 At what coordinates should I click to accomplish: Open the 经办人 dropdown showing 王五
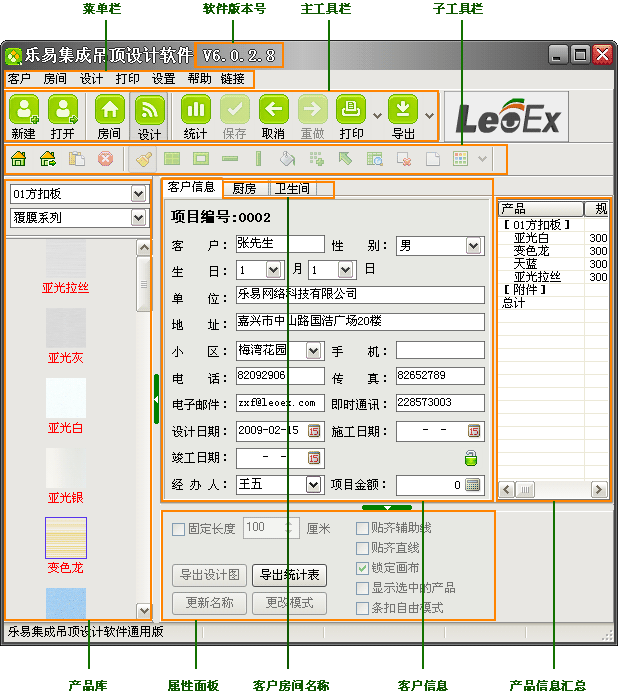(313, 485)
